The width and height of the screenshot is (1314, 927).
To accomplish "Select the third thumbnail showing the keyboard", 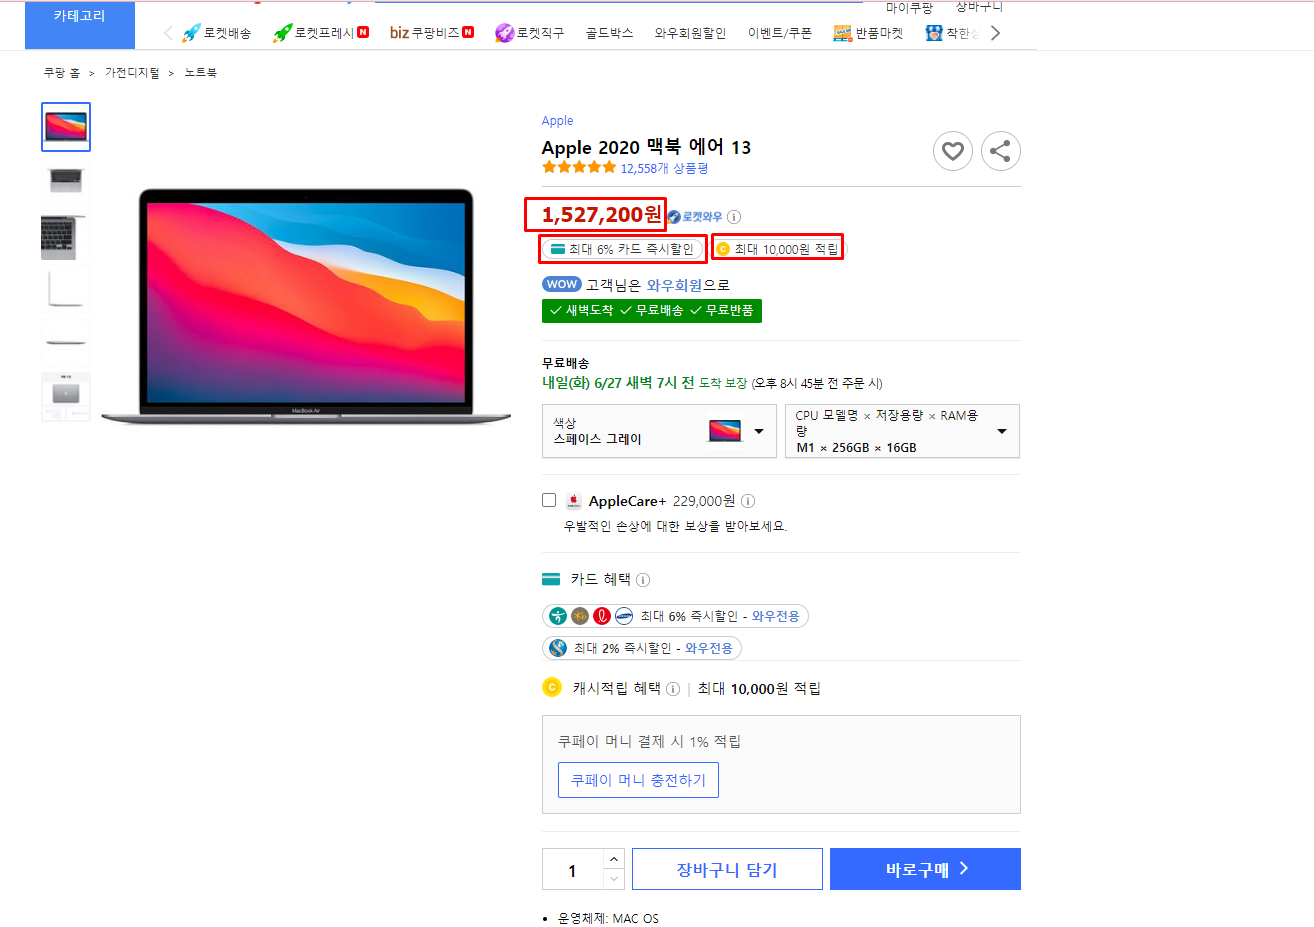I will pos(66,236).
